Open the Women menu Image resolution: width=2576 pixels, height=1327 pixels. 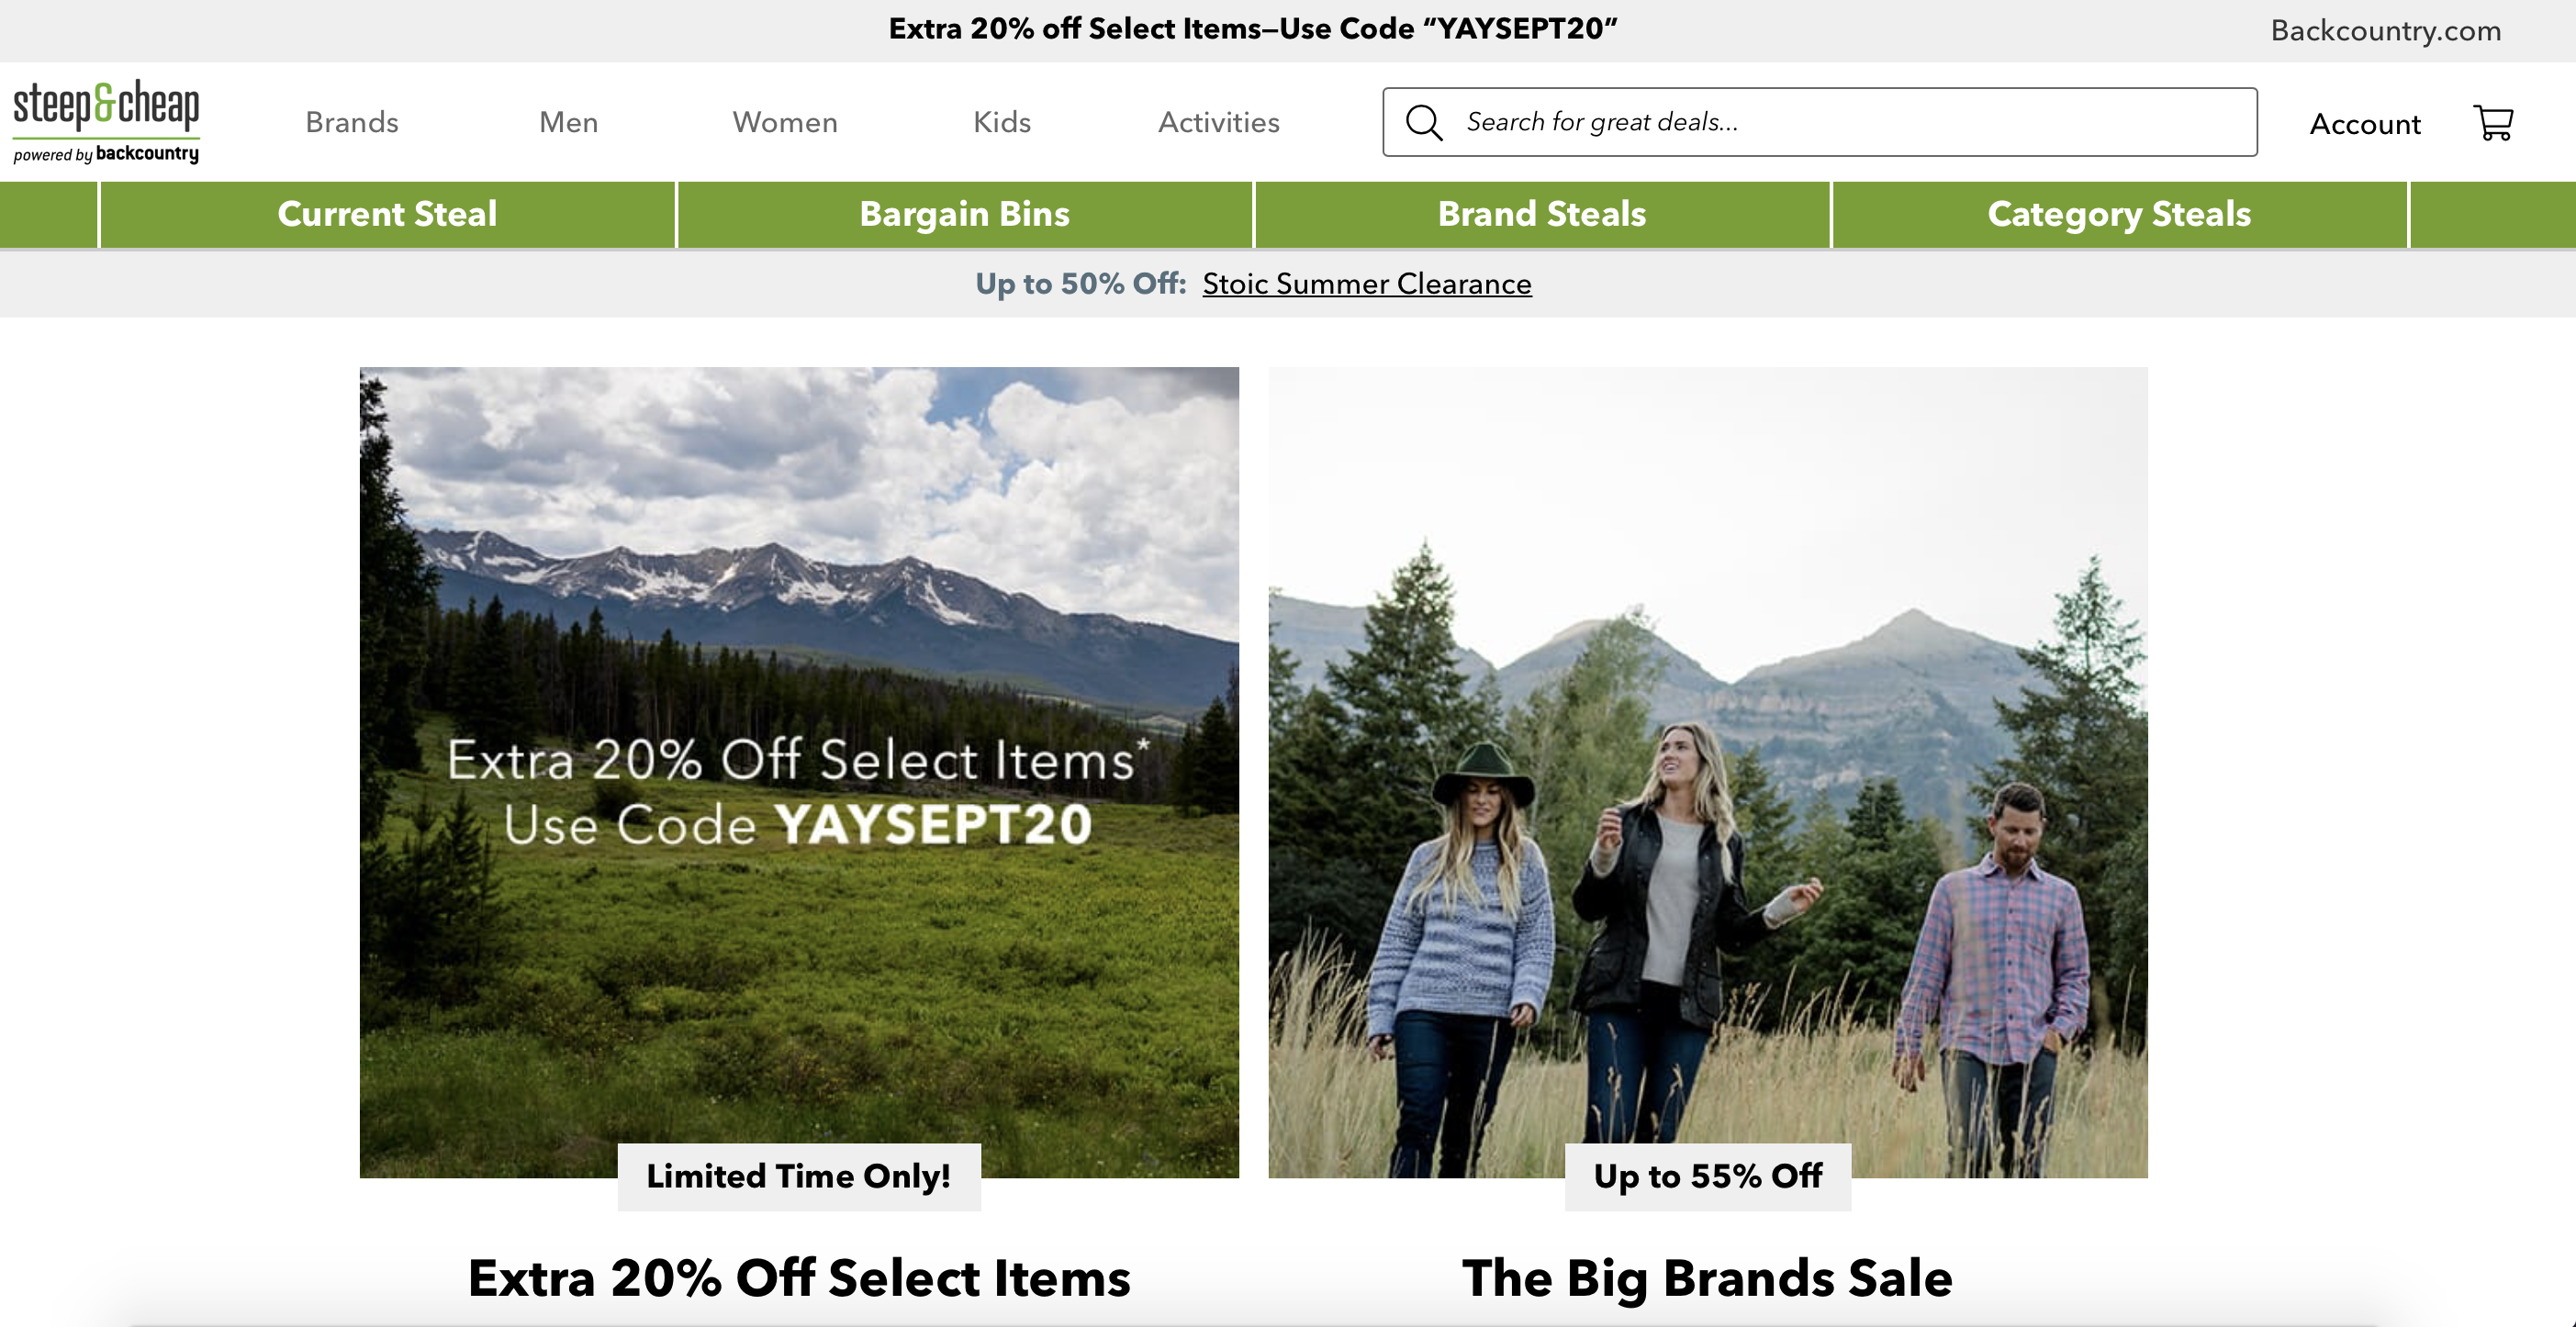(x=785, y=122)
